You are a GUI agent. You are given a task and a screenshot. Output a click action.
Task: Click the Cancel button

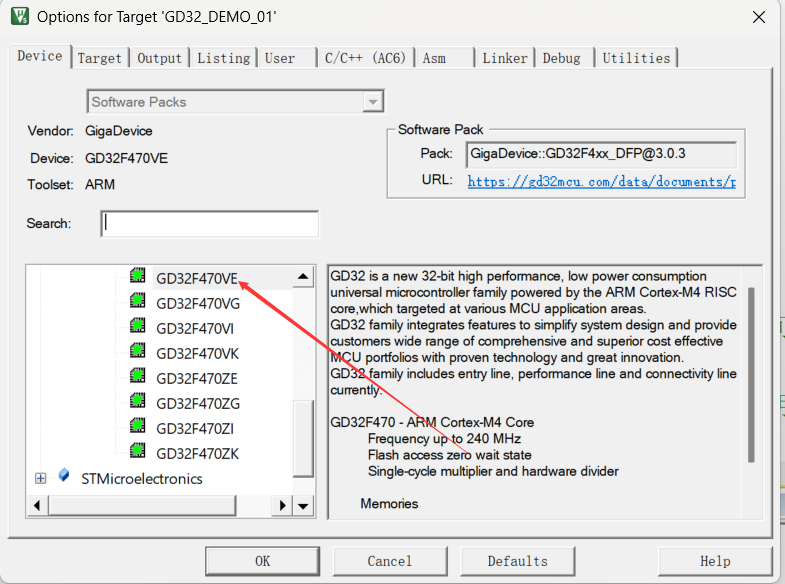(x=390, y=561)
